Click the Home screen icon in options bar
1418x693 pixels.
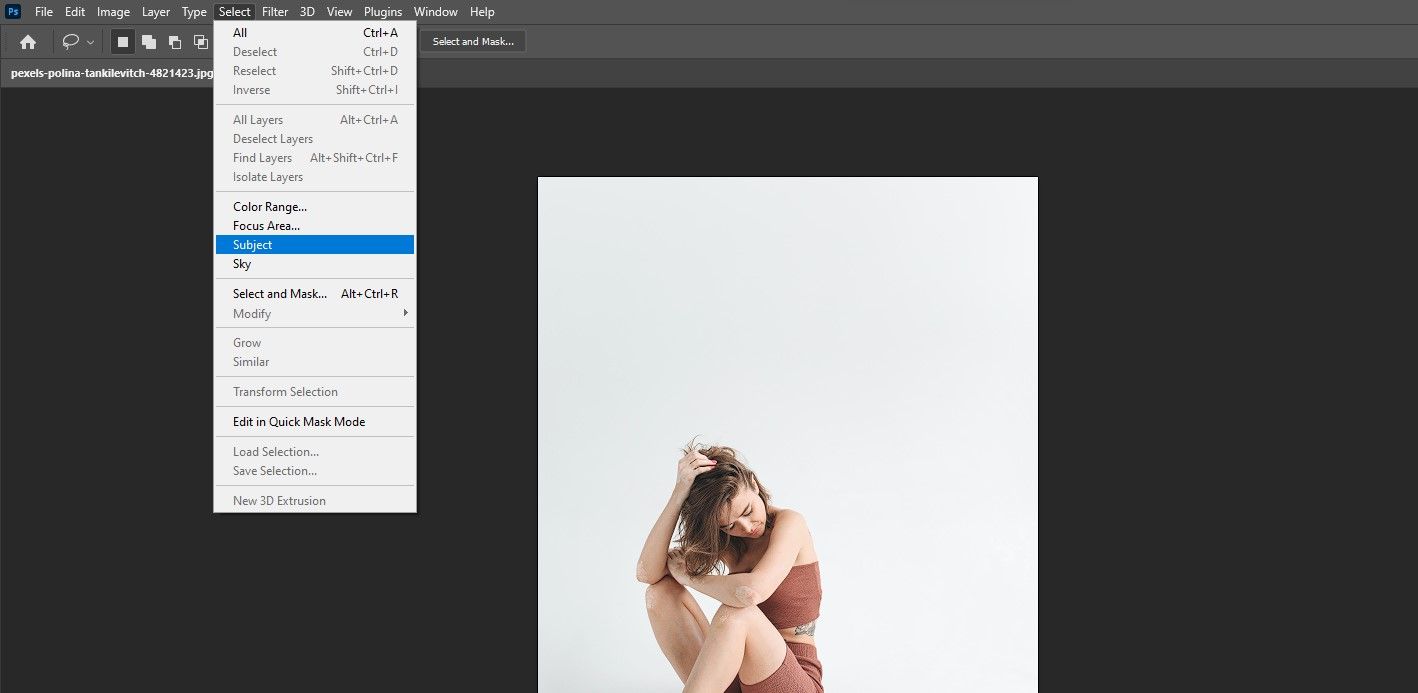click(27, 41)
